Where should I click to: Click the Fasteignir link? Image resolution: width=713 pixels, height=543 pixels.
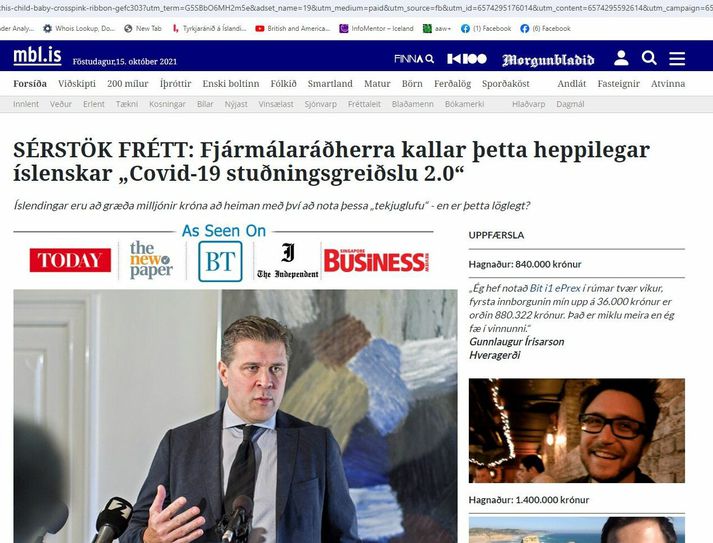618,84
